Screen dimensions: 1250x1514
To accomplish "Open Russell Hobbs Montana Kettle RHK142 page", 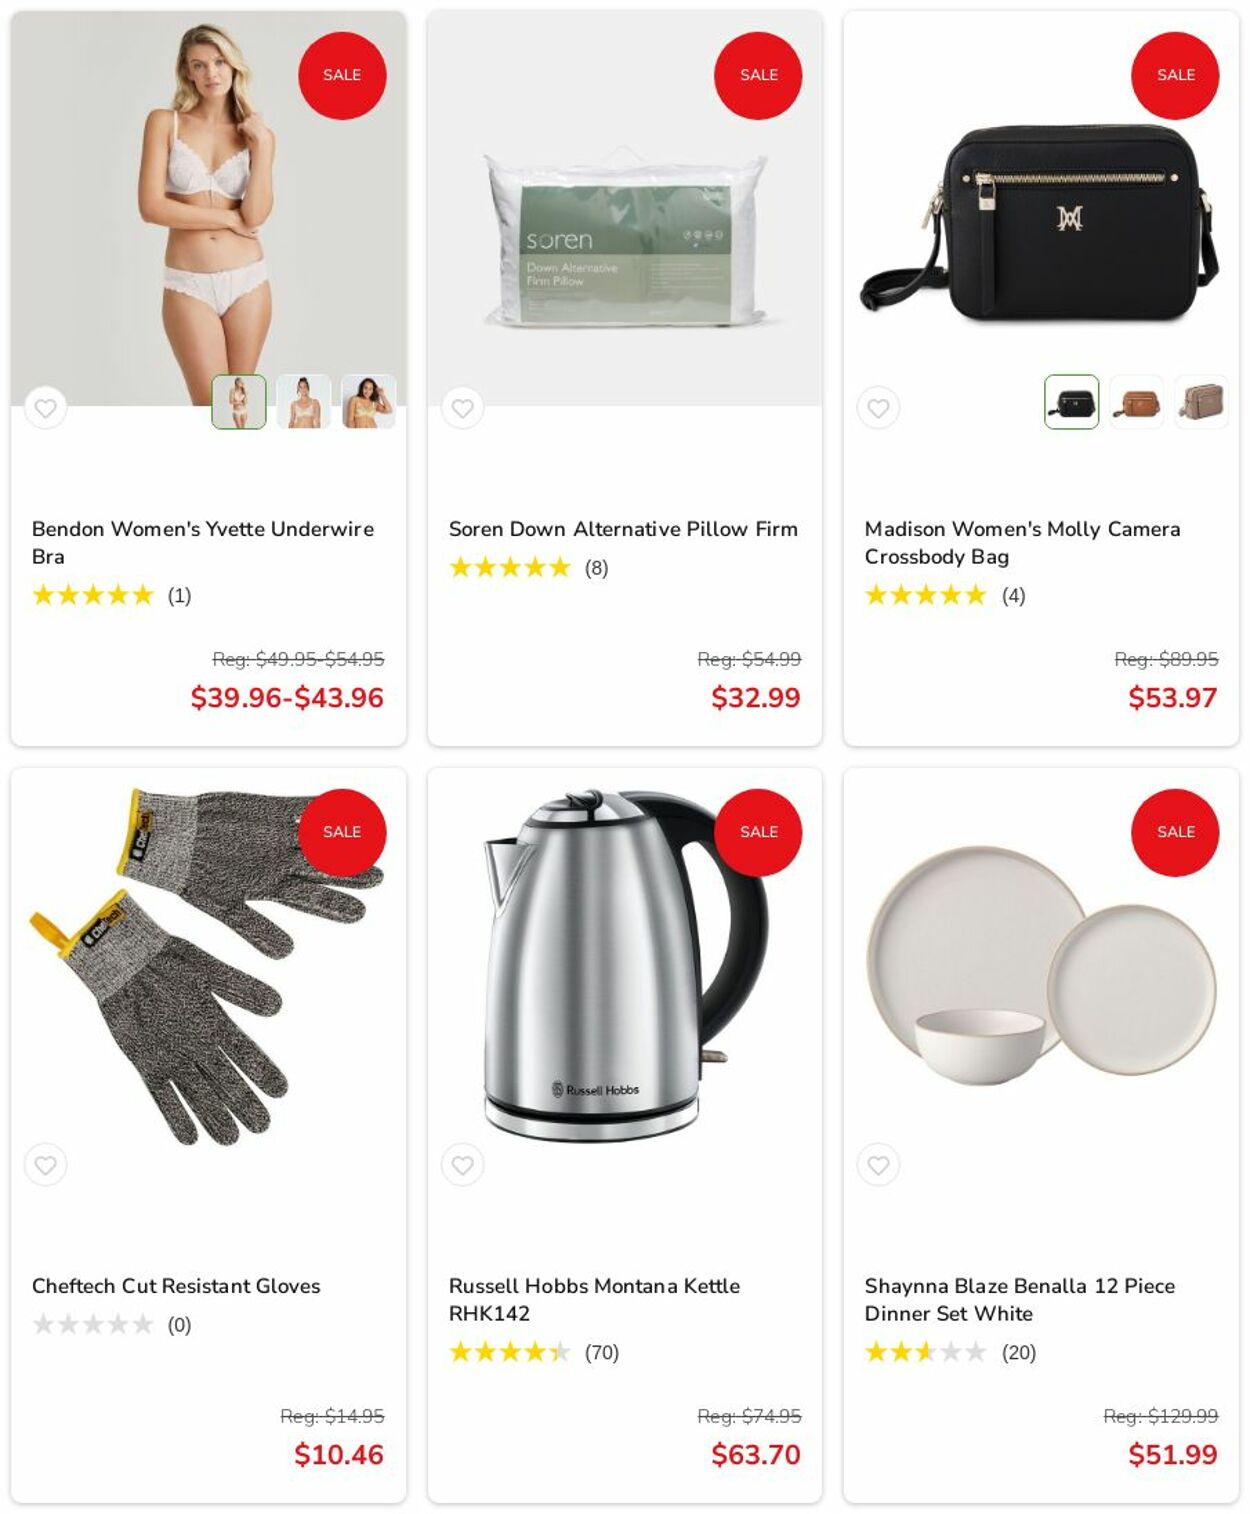I will click(x=594, y=1300).
